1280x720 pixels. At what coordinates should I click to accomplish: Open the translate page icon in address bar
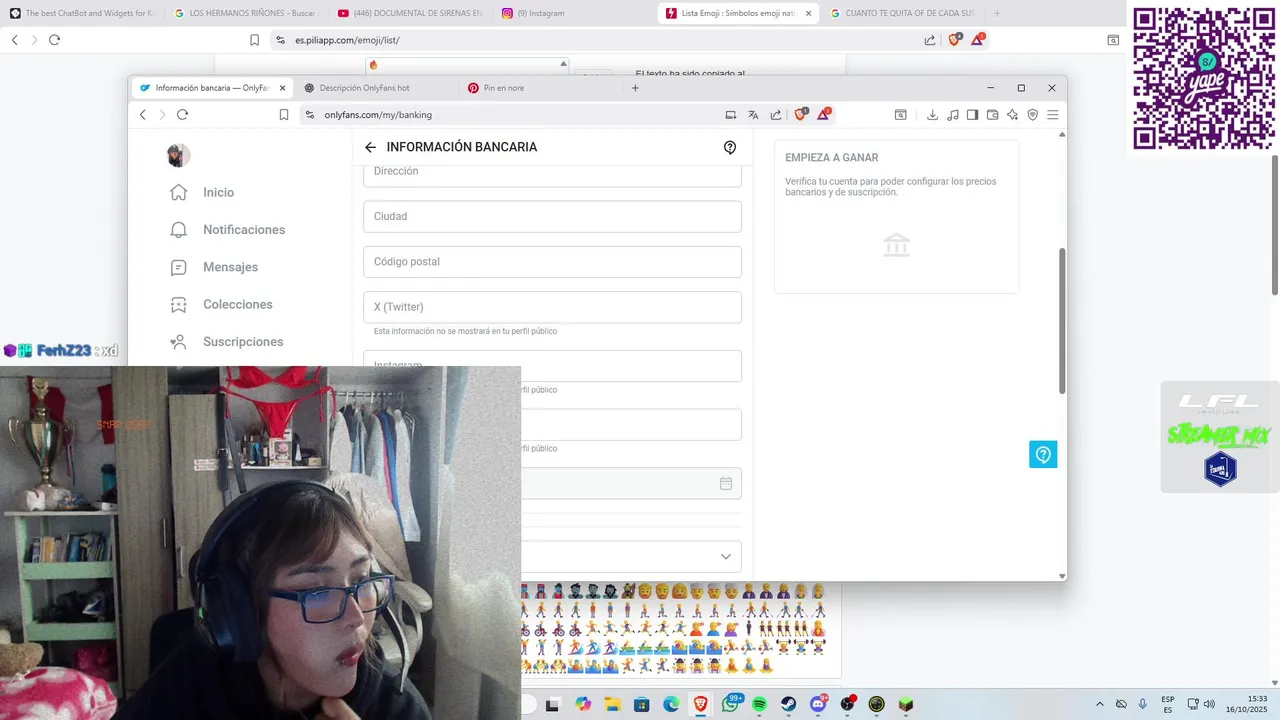[x=753, y=115]
